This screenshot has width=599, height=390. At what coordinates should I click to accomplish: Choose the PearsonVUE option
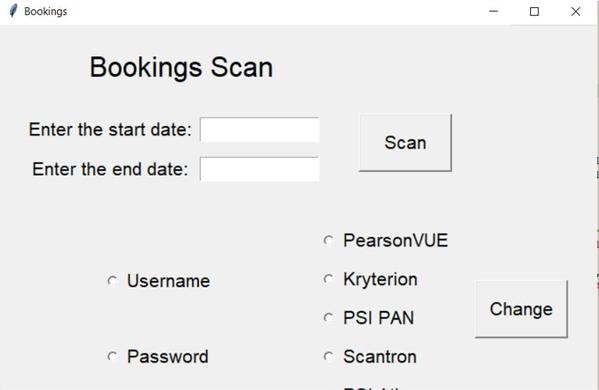pos(328,240)
